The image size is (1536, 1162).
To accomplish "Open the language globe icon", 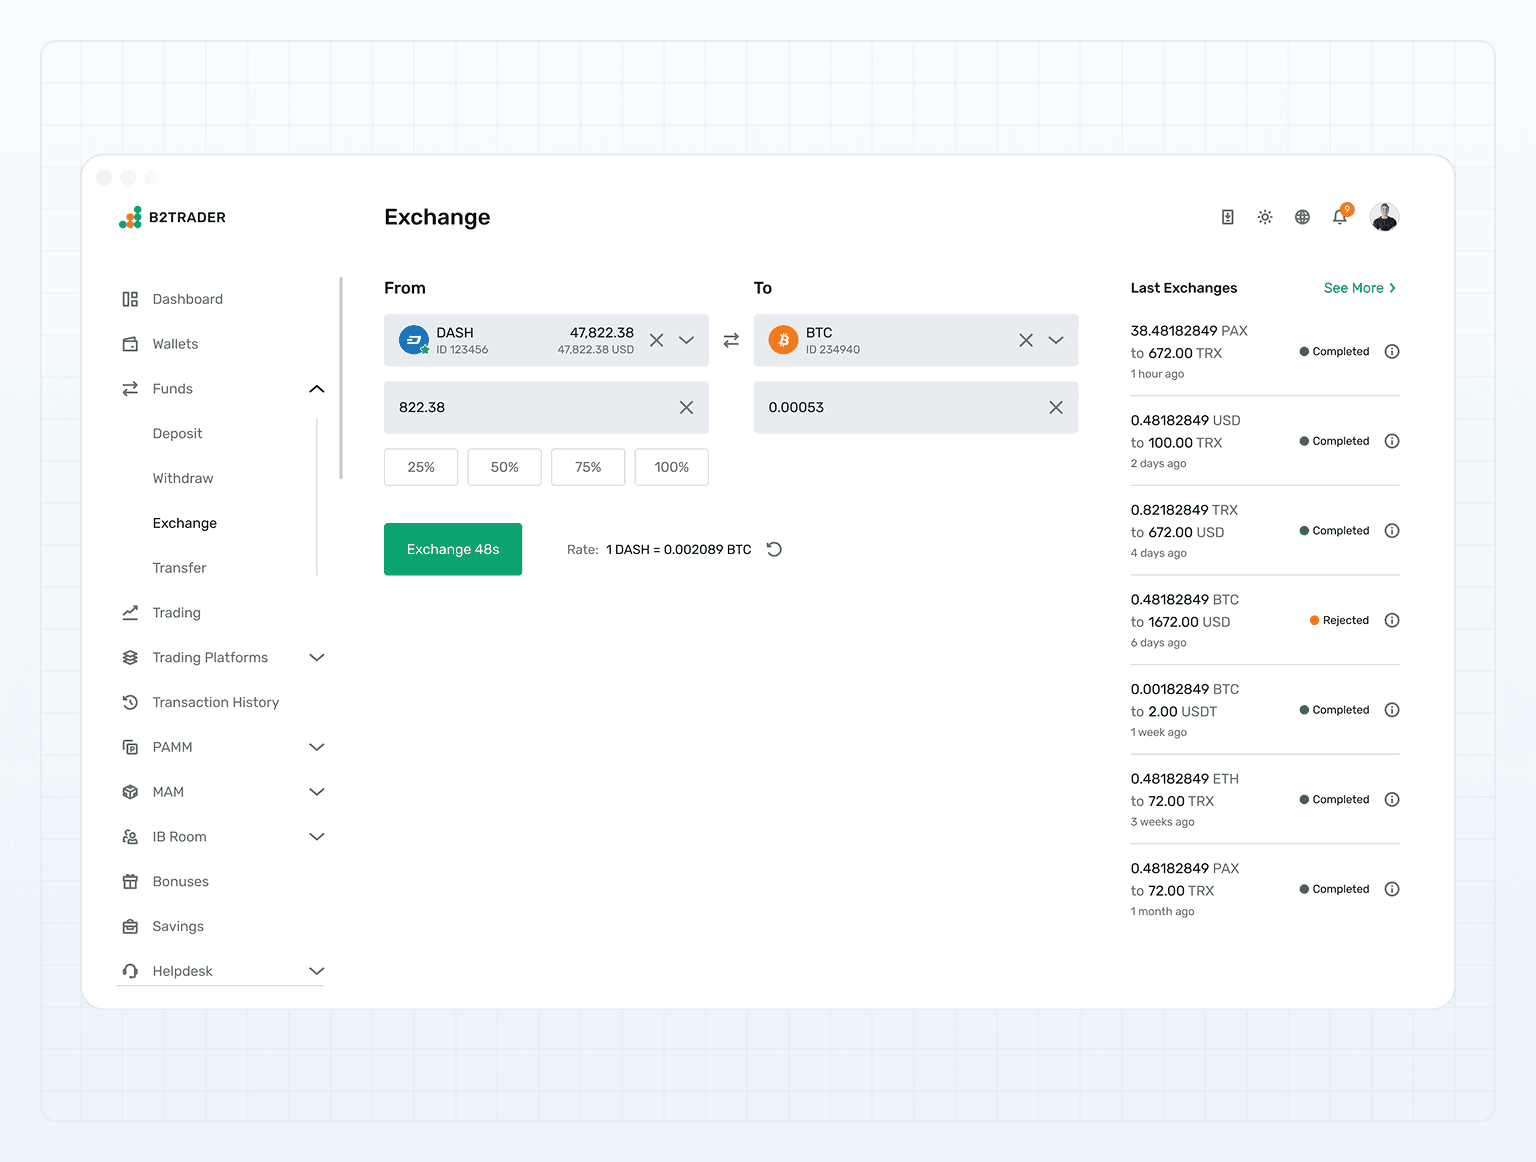I will click(1302, 217).
